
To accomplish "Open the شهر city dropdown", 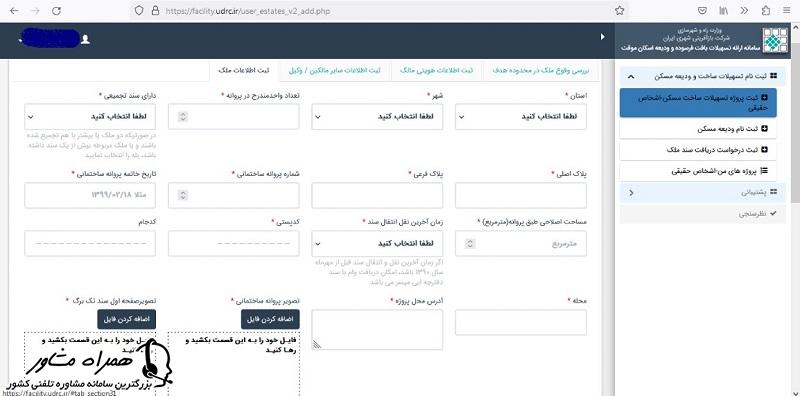I will click(377, 116).
